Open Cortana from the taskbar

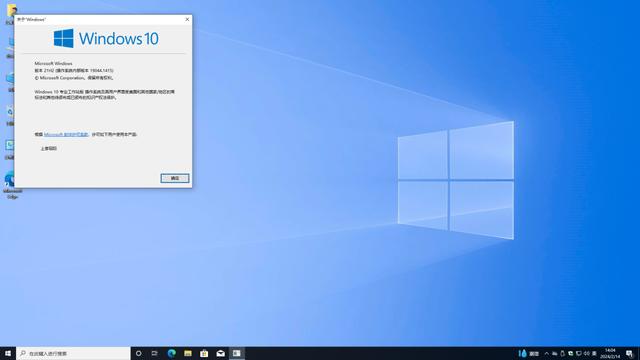[139, 353]
